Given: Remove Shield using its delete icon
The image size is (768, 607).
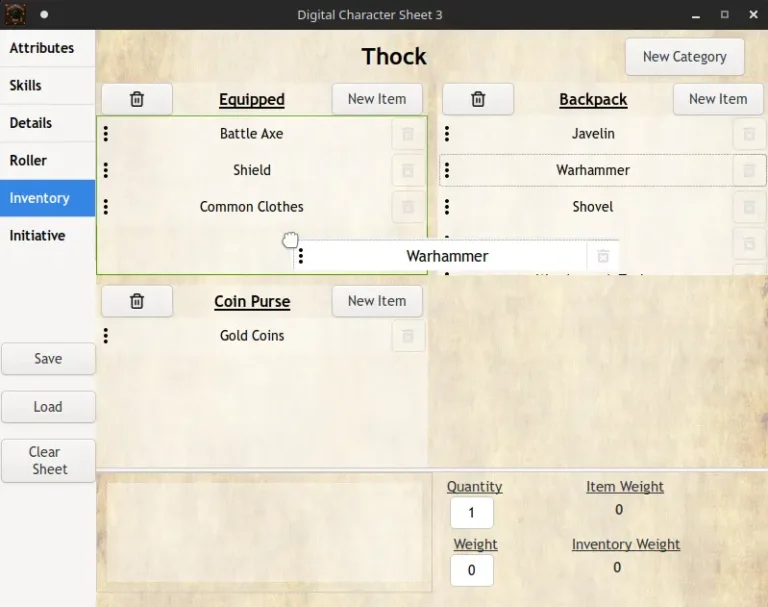Looking at the screenshot, I should tap(408, 170).
